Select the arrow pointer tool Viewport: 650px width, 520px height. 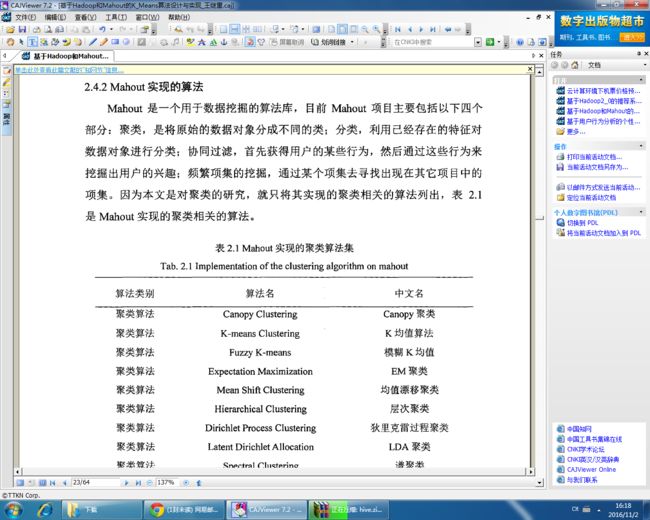[x=21, y=42]
